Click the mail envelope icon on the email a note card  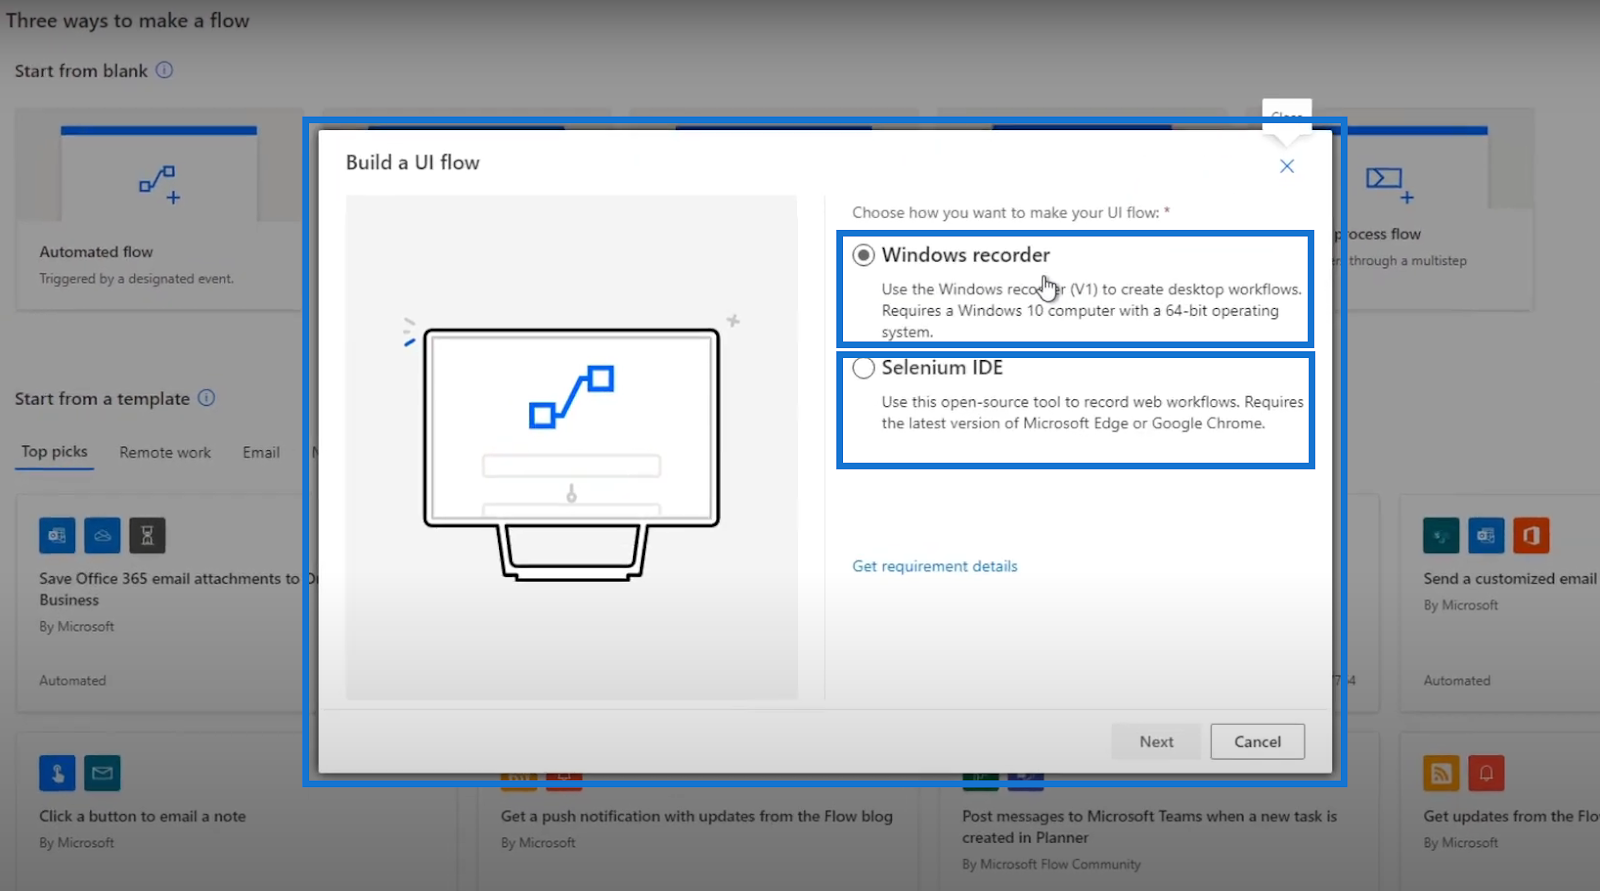(102, 773)
